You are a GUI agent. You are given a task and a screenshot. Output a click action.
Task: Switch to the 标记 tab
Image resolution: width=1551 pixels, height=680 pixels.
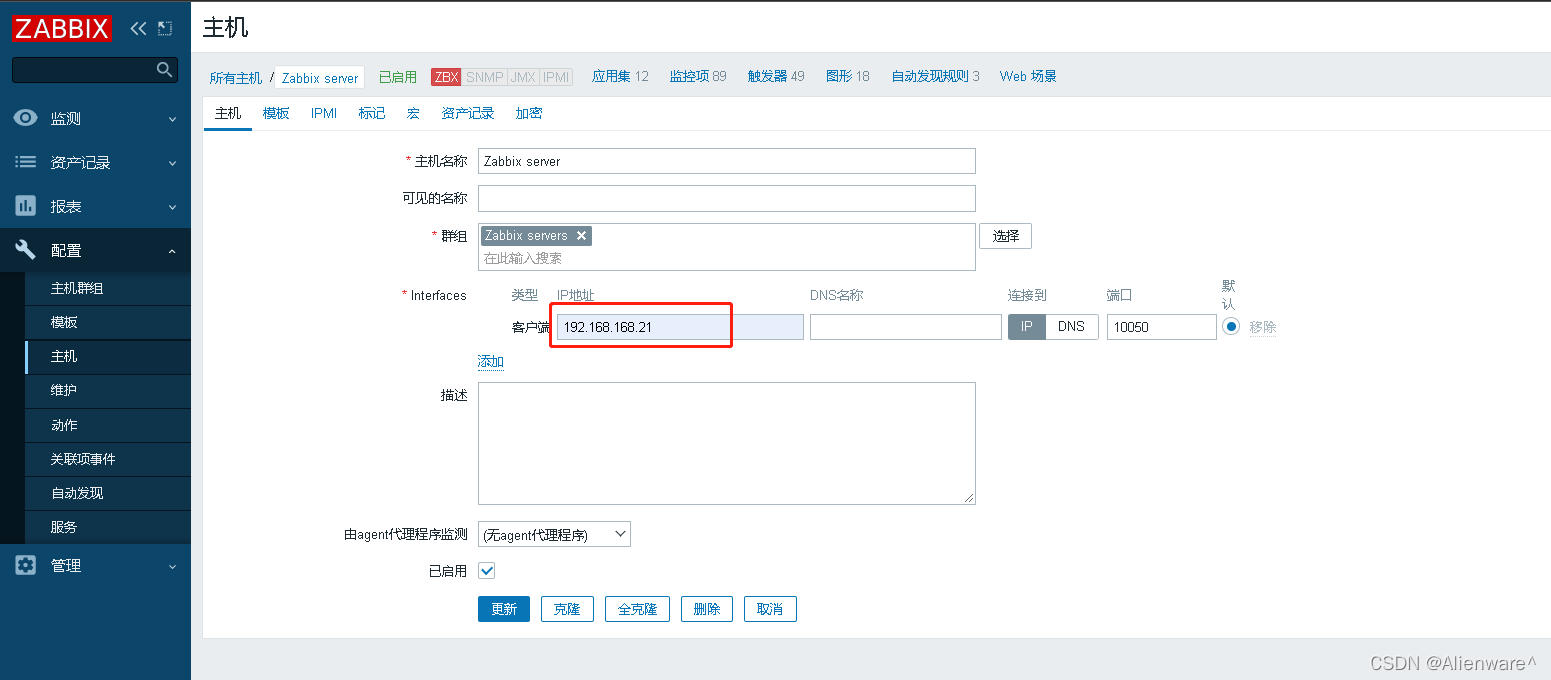coord(372,113)
